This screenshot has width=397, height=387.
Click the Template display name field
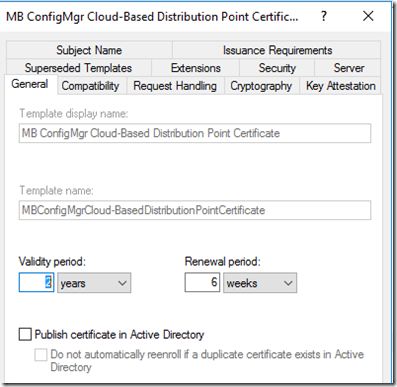click(195, 133)
